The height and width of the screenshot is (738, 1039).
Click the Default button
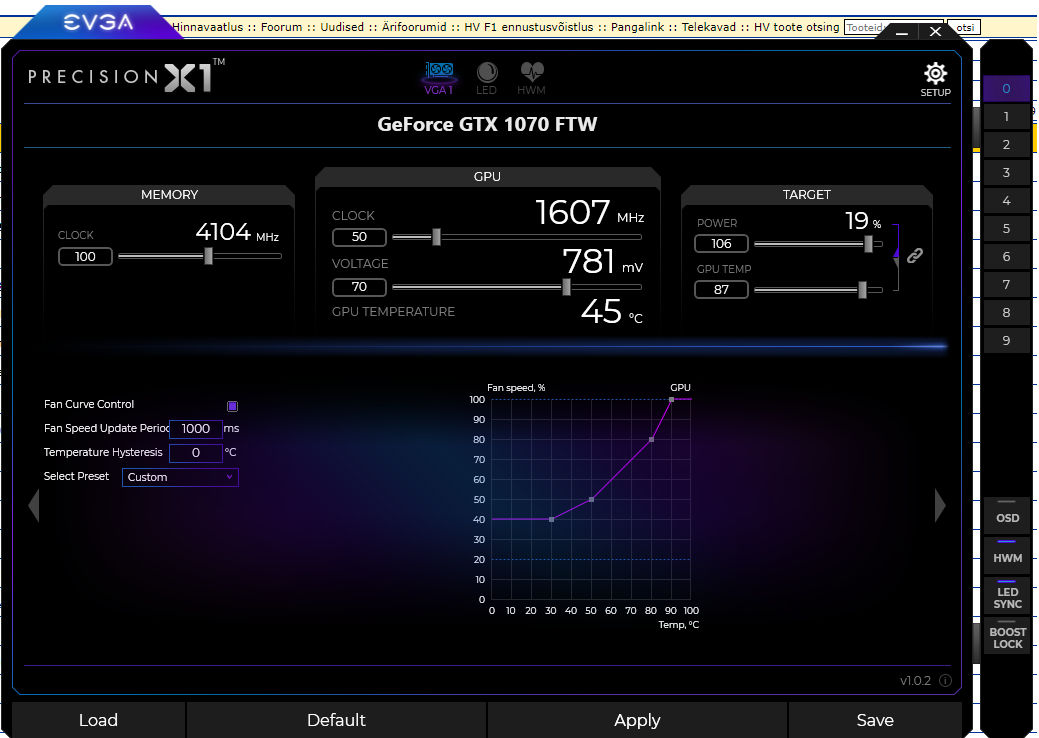pos(336,720)
